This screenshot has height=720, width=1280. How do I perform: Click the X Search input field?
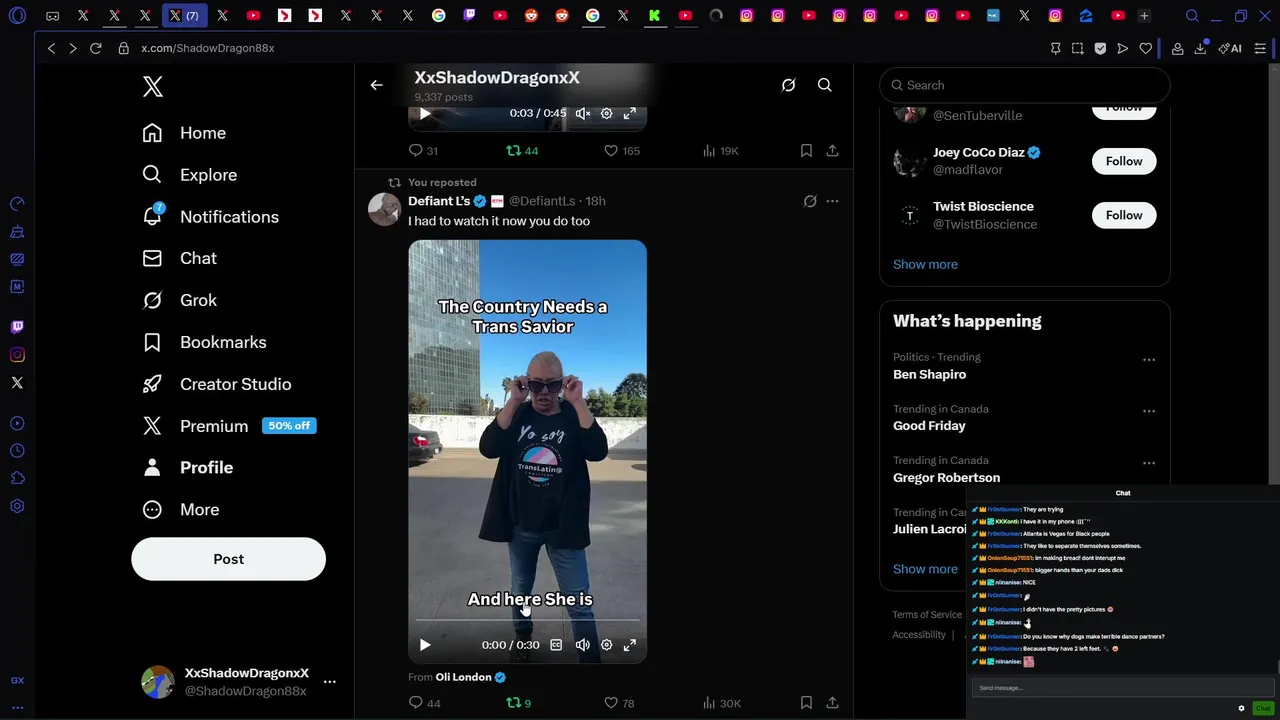pyautogui.click(x=1025, y=86)
